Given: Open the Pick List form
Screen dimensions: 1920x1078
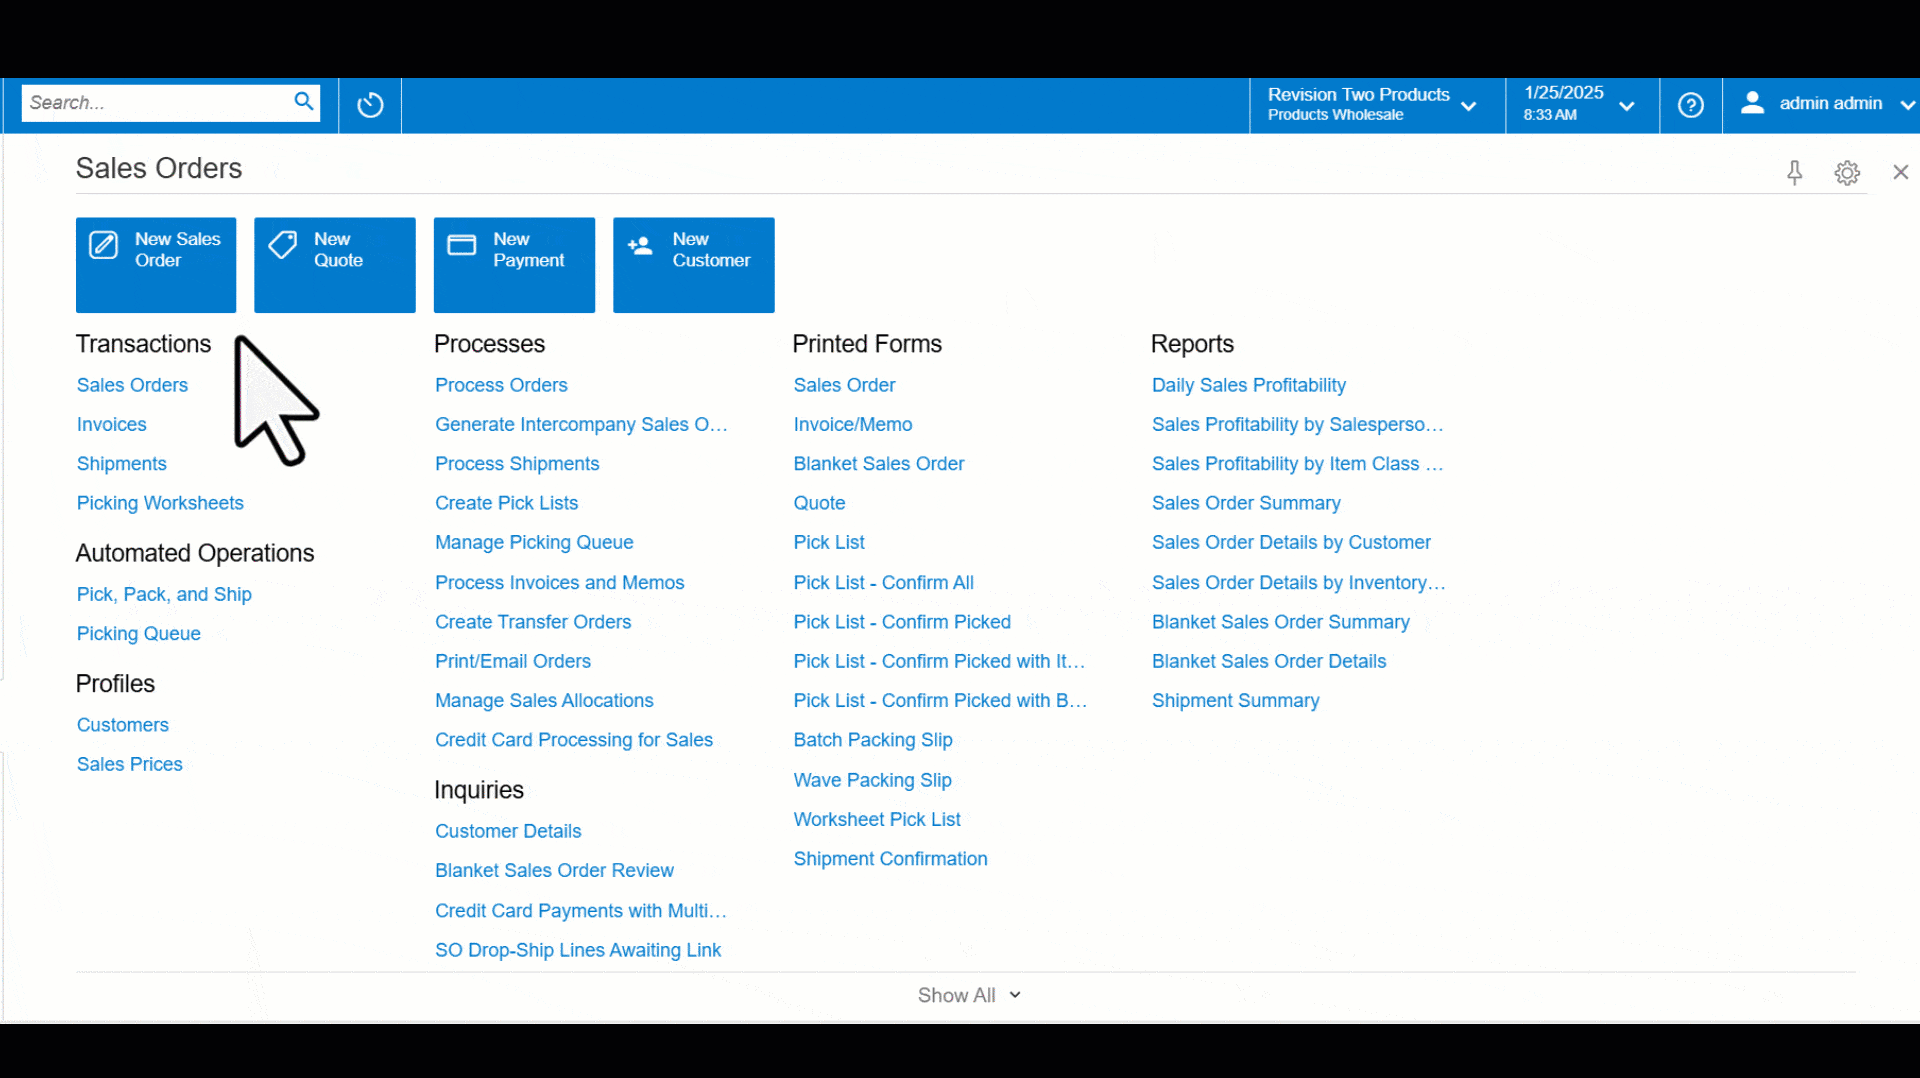Looking at the screenshot, I should (x=829, y=542).
